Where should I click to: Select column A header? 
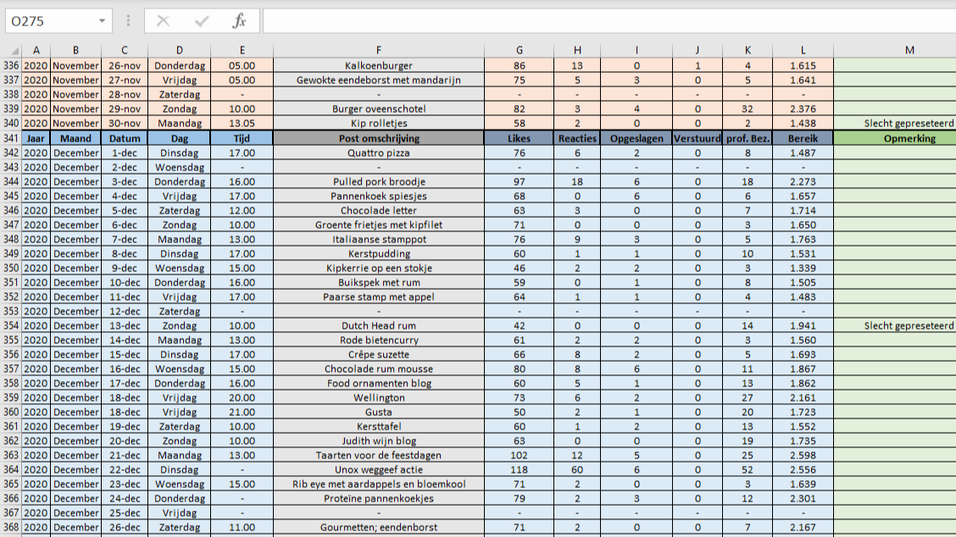pyautogui.click(x=36, y=51)
